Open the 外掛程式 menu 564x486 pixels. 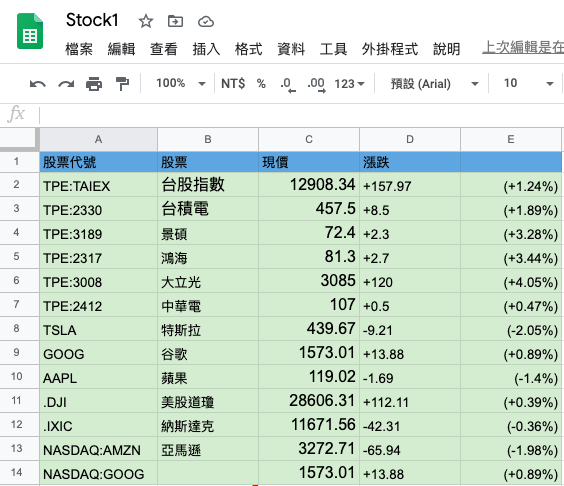[390, 49]
